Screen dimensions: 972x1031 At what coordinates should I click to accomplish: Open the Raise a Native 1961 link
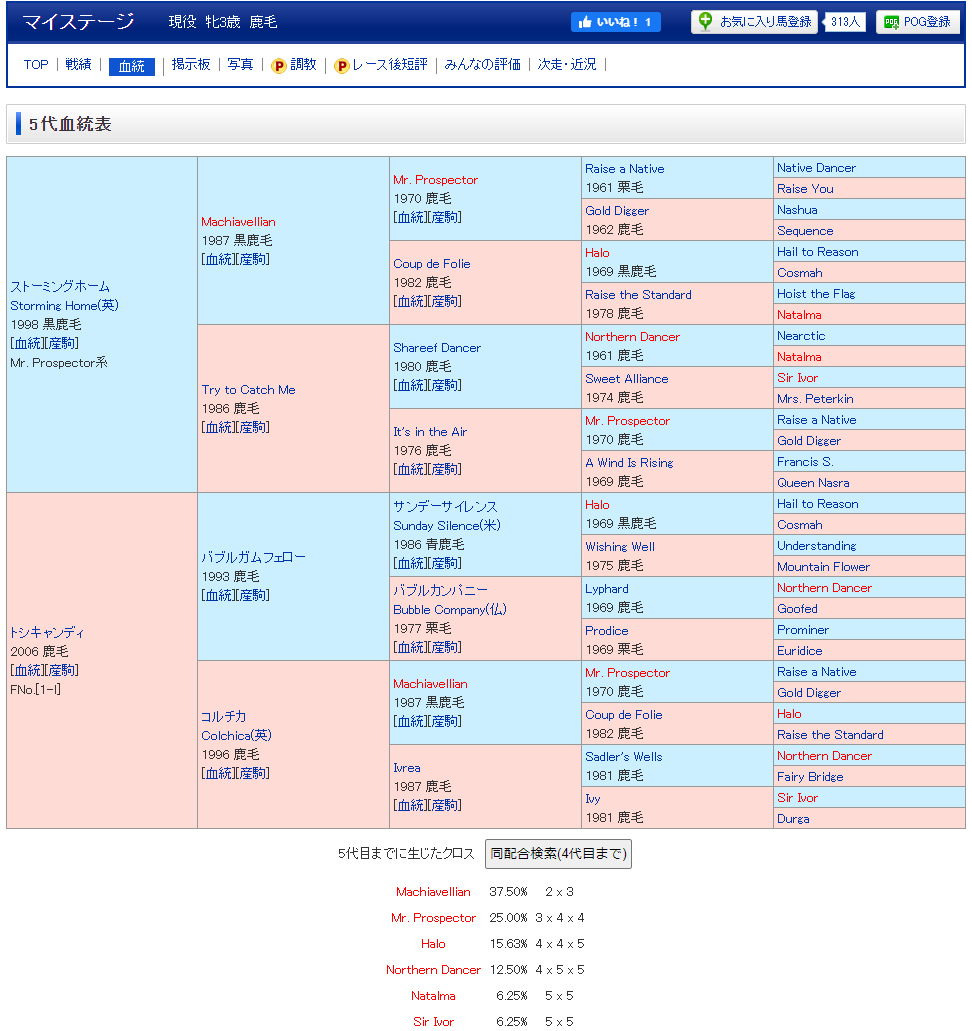[x=625, y=169]
